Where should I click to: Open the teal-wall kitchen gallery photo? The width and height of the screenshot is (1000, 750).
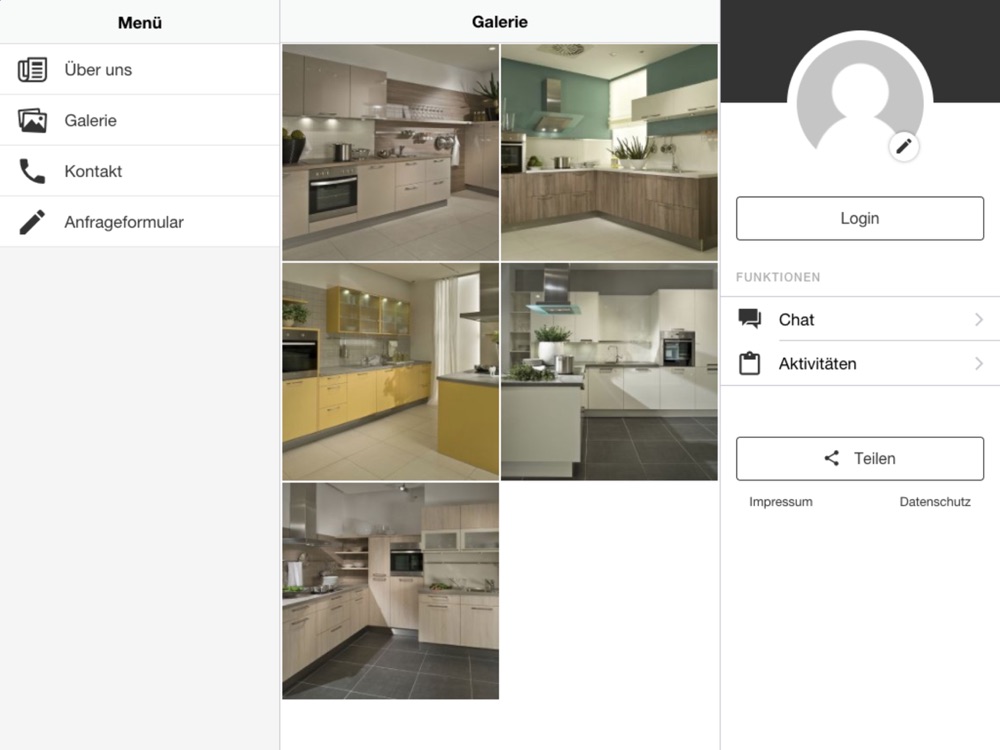pyautogui.click(x=609, y=152)
